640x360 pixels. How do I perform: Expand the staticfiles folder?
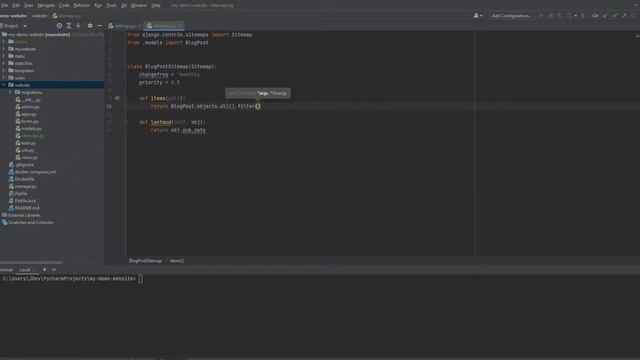point(4,63)
